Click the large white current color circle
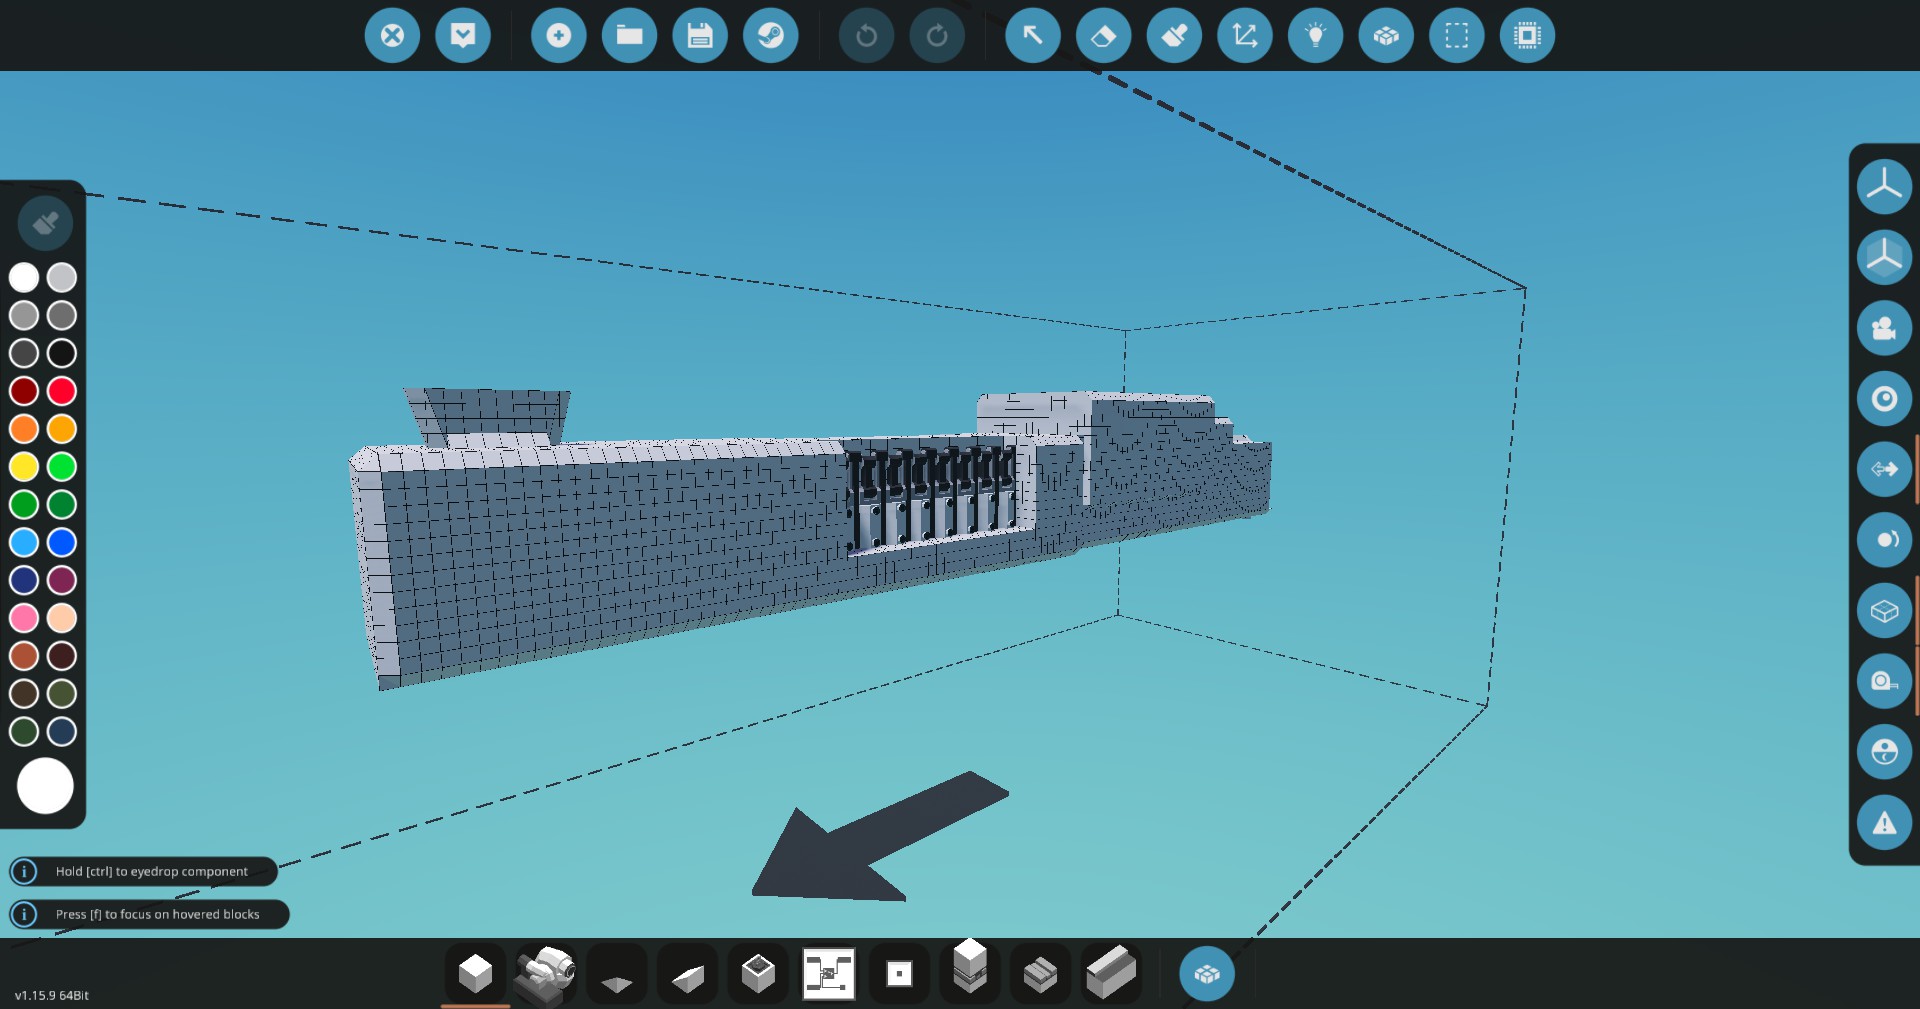This screenshot has height=1009, width=1920. (45, 786)
